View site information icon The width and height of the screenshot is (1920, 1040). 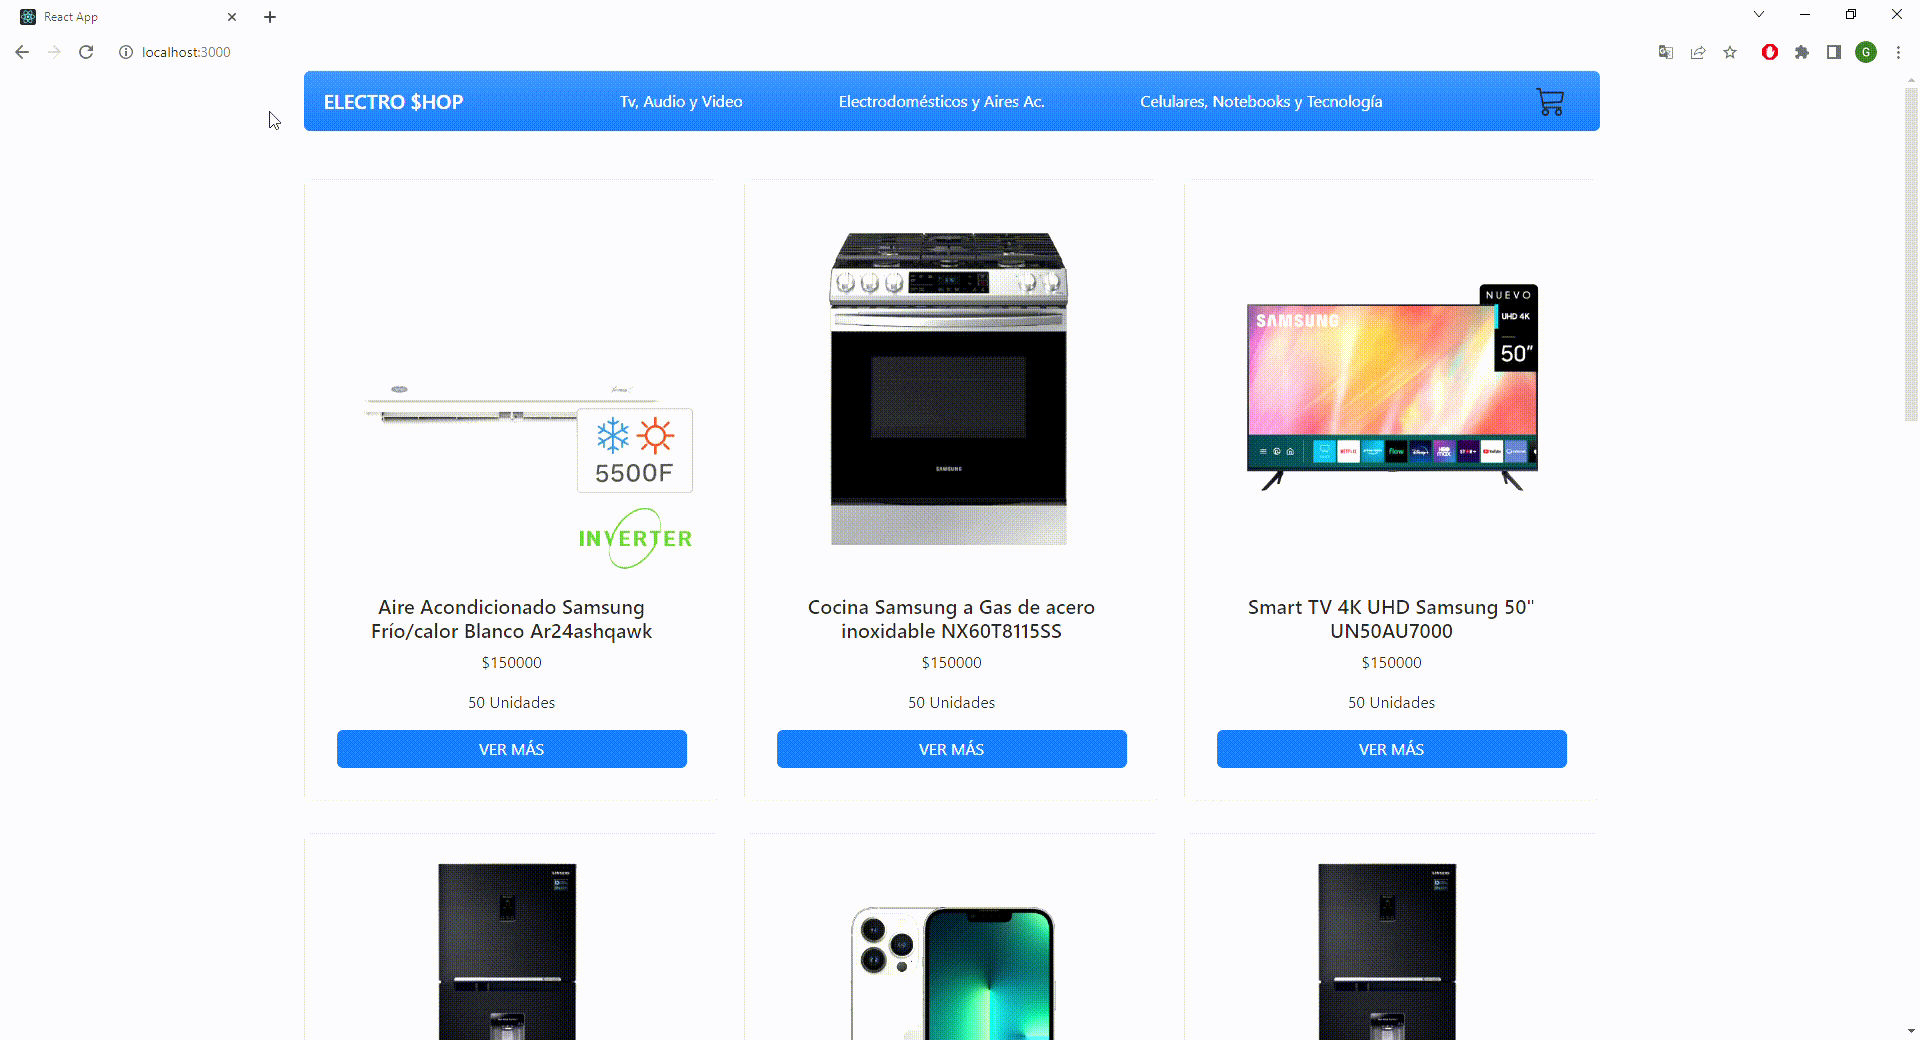click(x=126, y=52)
